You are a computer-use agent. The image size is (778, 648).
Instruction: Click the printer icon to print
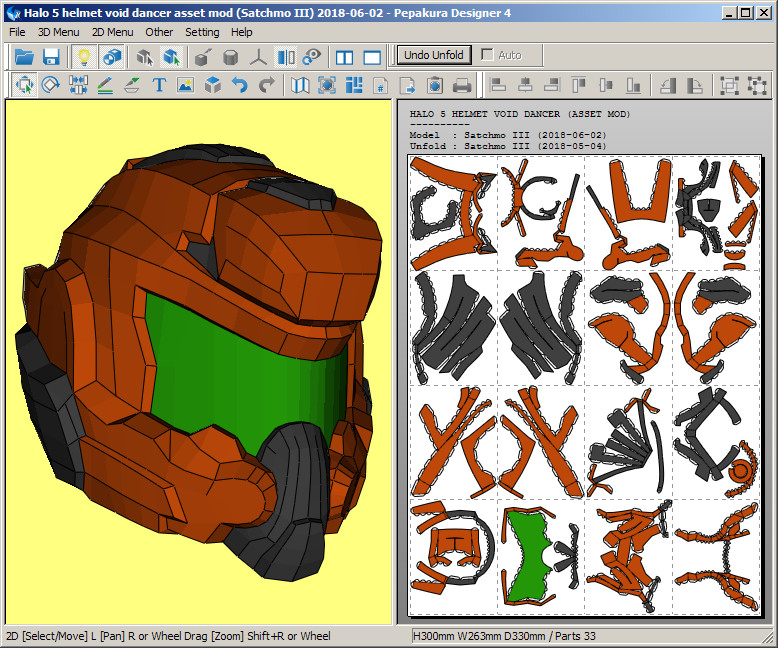tap(462, 85)
